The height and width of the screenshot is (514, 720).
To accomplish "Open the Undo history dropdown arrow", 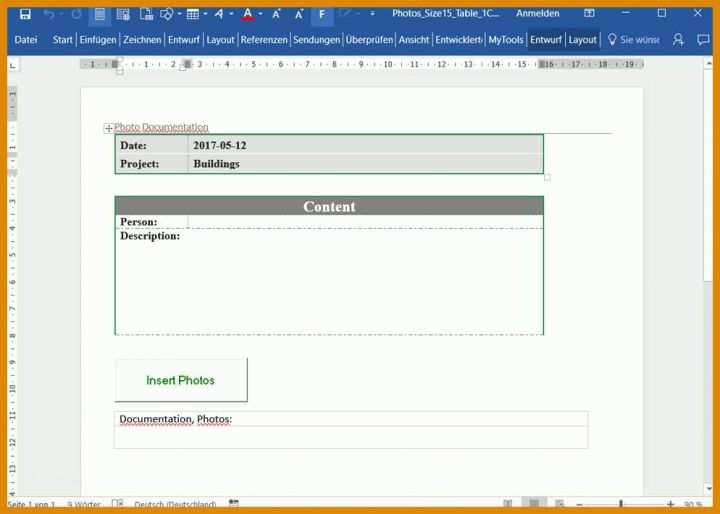I will 61,14.
